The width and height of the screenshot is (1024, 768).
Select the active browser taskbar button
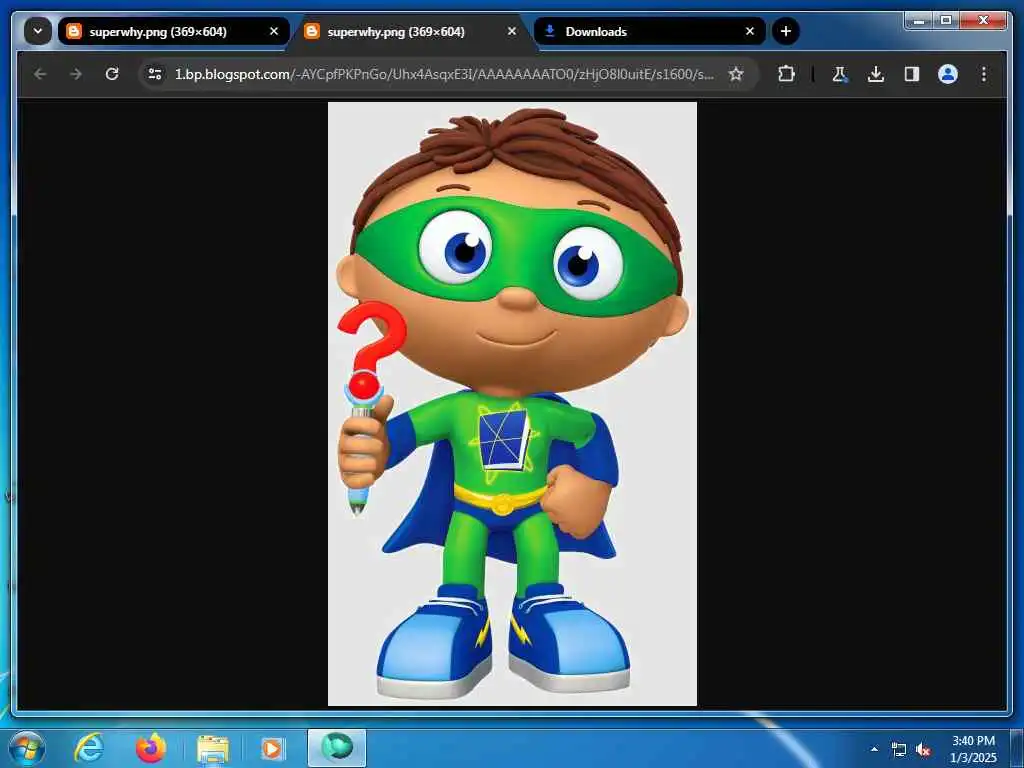[337, 748]
